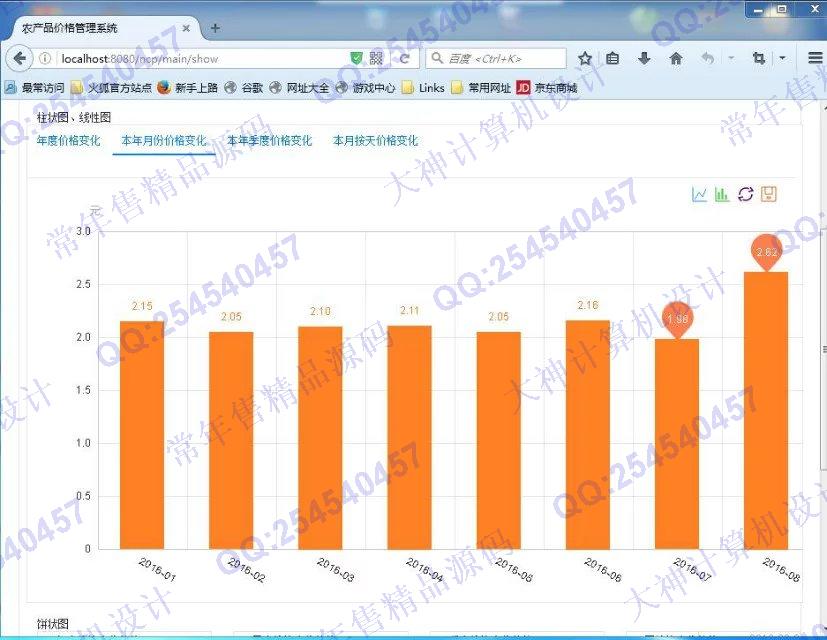Go back with browser back arrow
This screenshot has width=827, height=640.
(20, 59)
